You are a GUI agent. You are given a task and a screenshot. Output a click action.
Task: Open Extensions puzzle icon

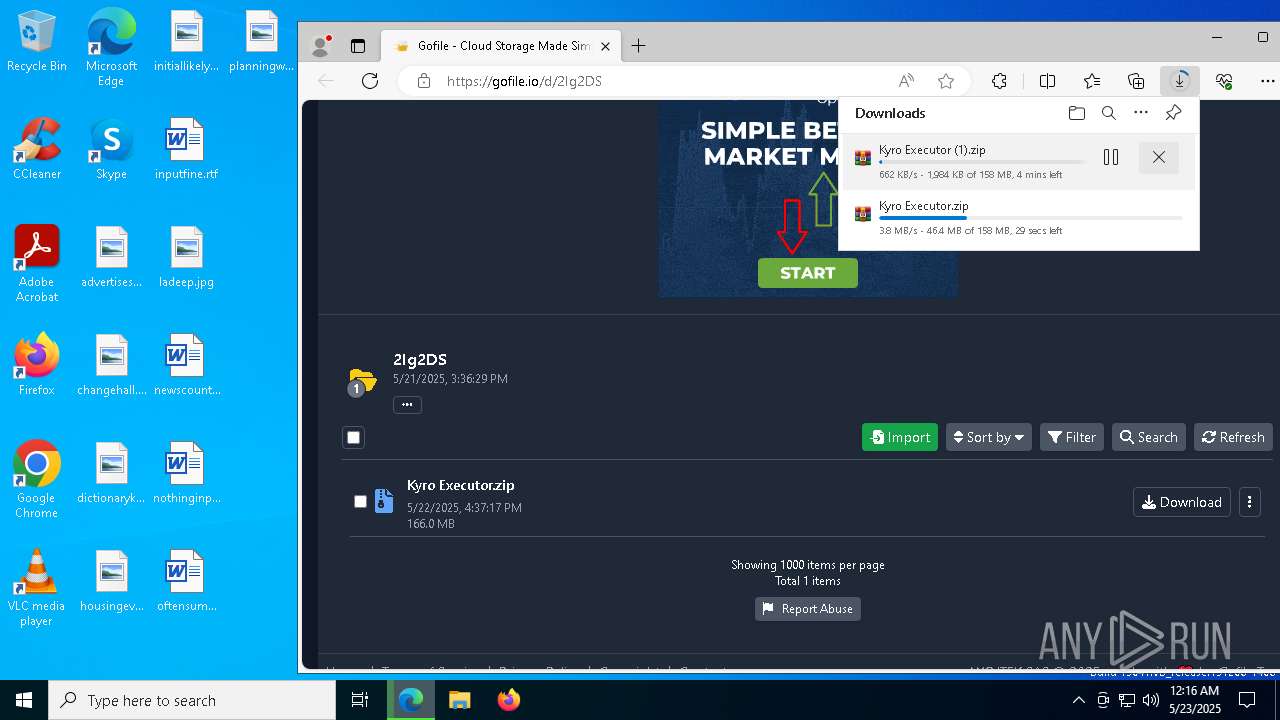(999, 81)
